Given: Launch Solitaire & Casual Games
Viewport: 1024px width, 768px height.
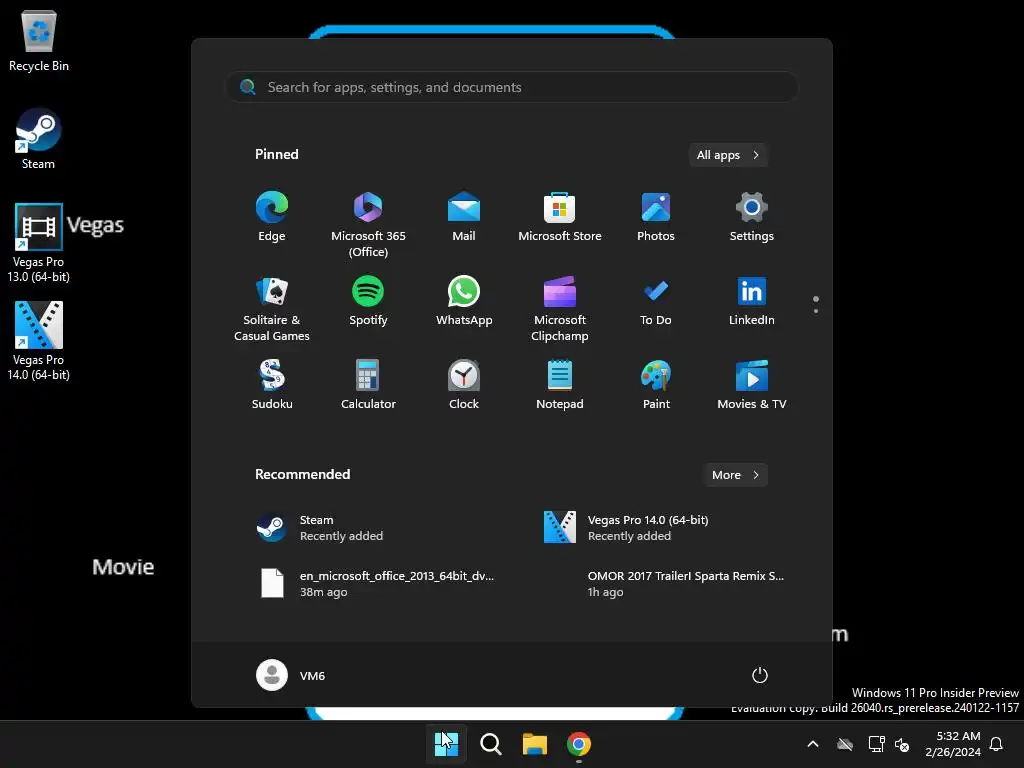Looking at the screenshot, I should click(272, 309).
